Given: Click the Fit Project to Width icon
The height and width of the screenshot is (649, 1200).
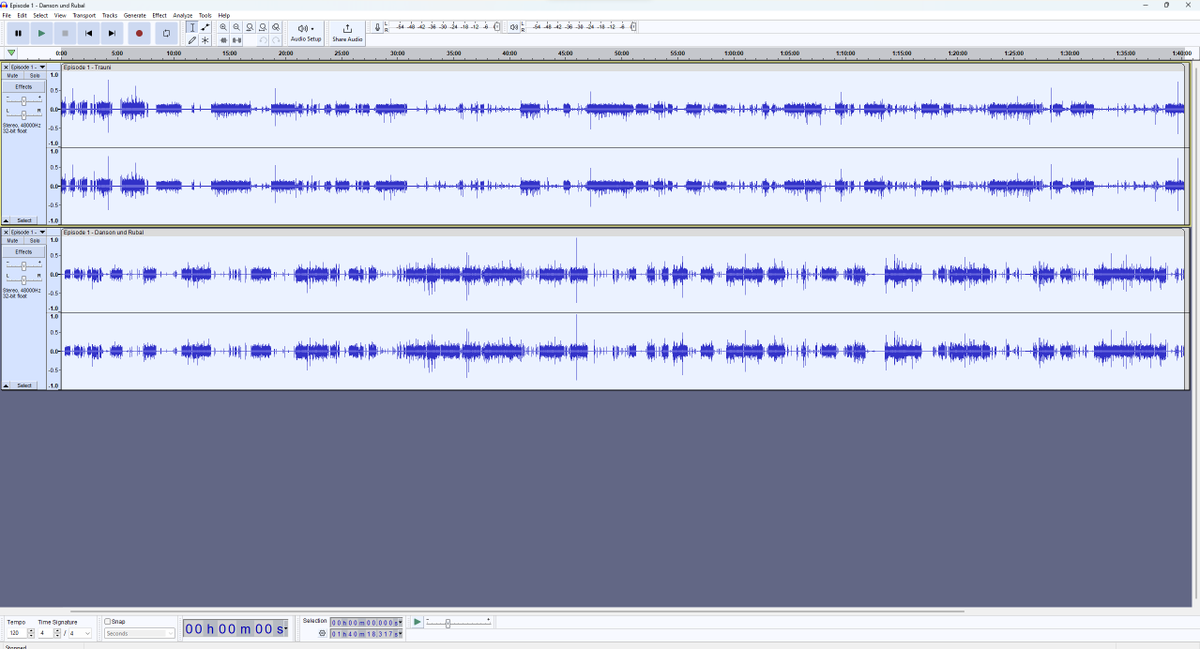Looking at the screenshot, I should coord(263,27).
